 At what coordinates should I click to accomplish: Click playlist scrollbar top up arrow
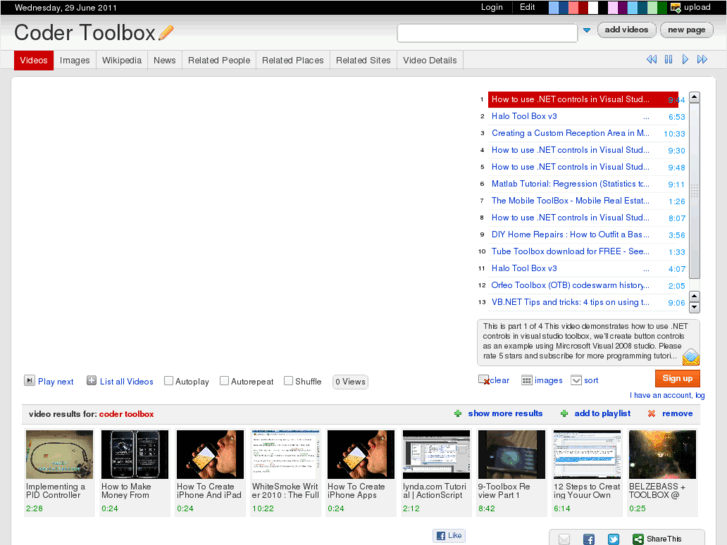pyautogui.click(x=694, y=97)
